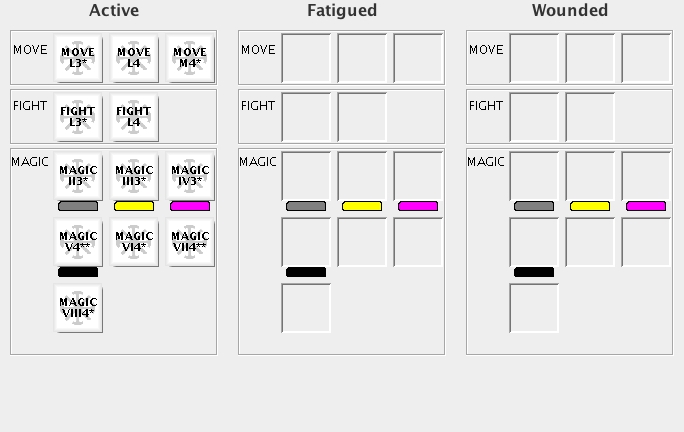
Task: Click the gray color bar under Active MAGIC II3*
Action: pos(78,206)
